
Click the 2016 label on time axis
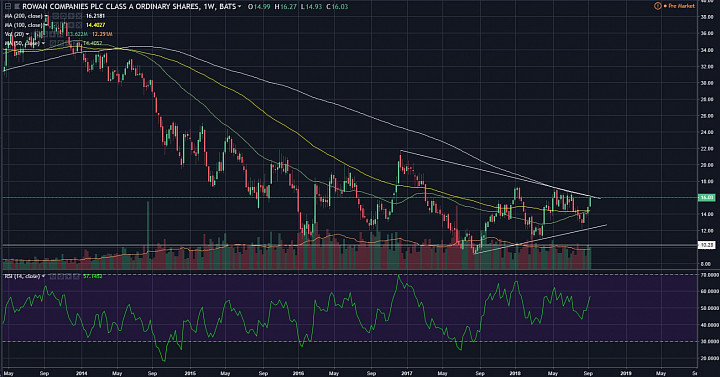point(298,373)
